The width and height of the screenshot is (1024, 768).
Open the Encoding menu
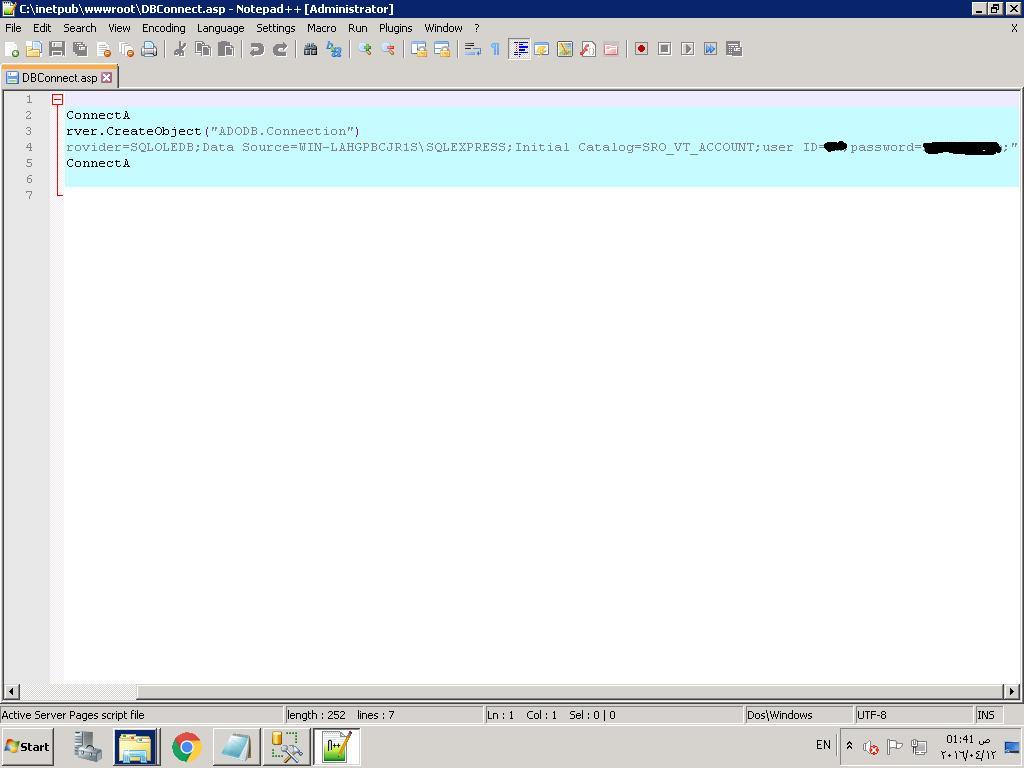click(x=163, y=28)
